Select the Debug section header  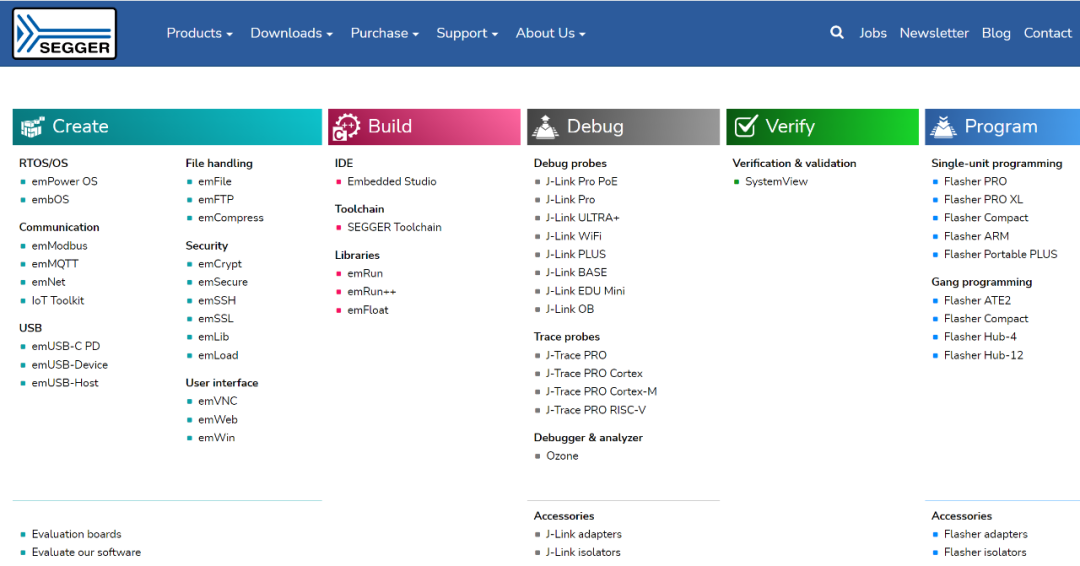623,127
